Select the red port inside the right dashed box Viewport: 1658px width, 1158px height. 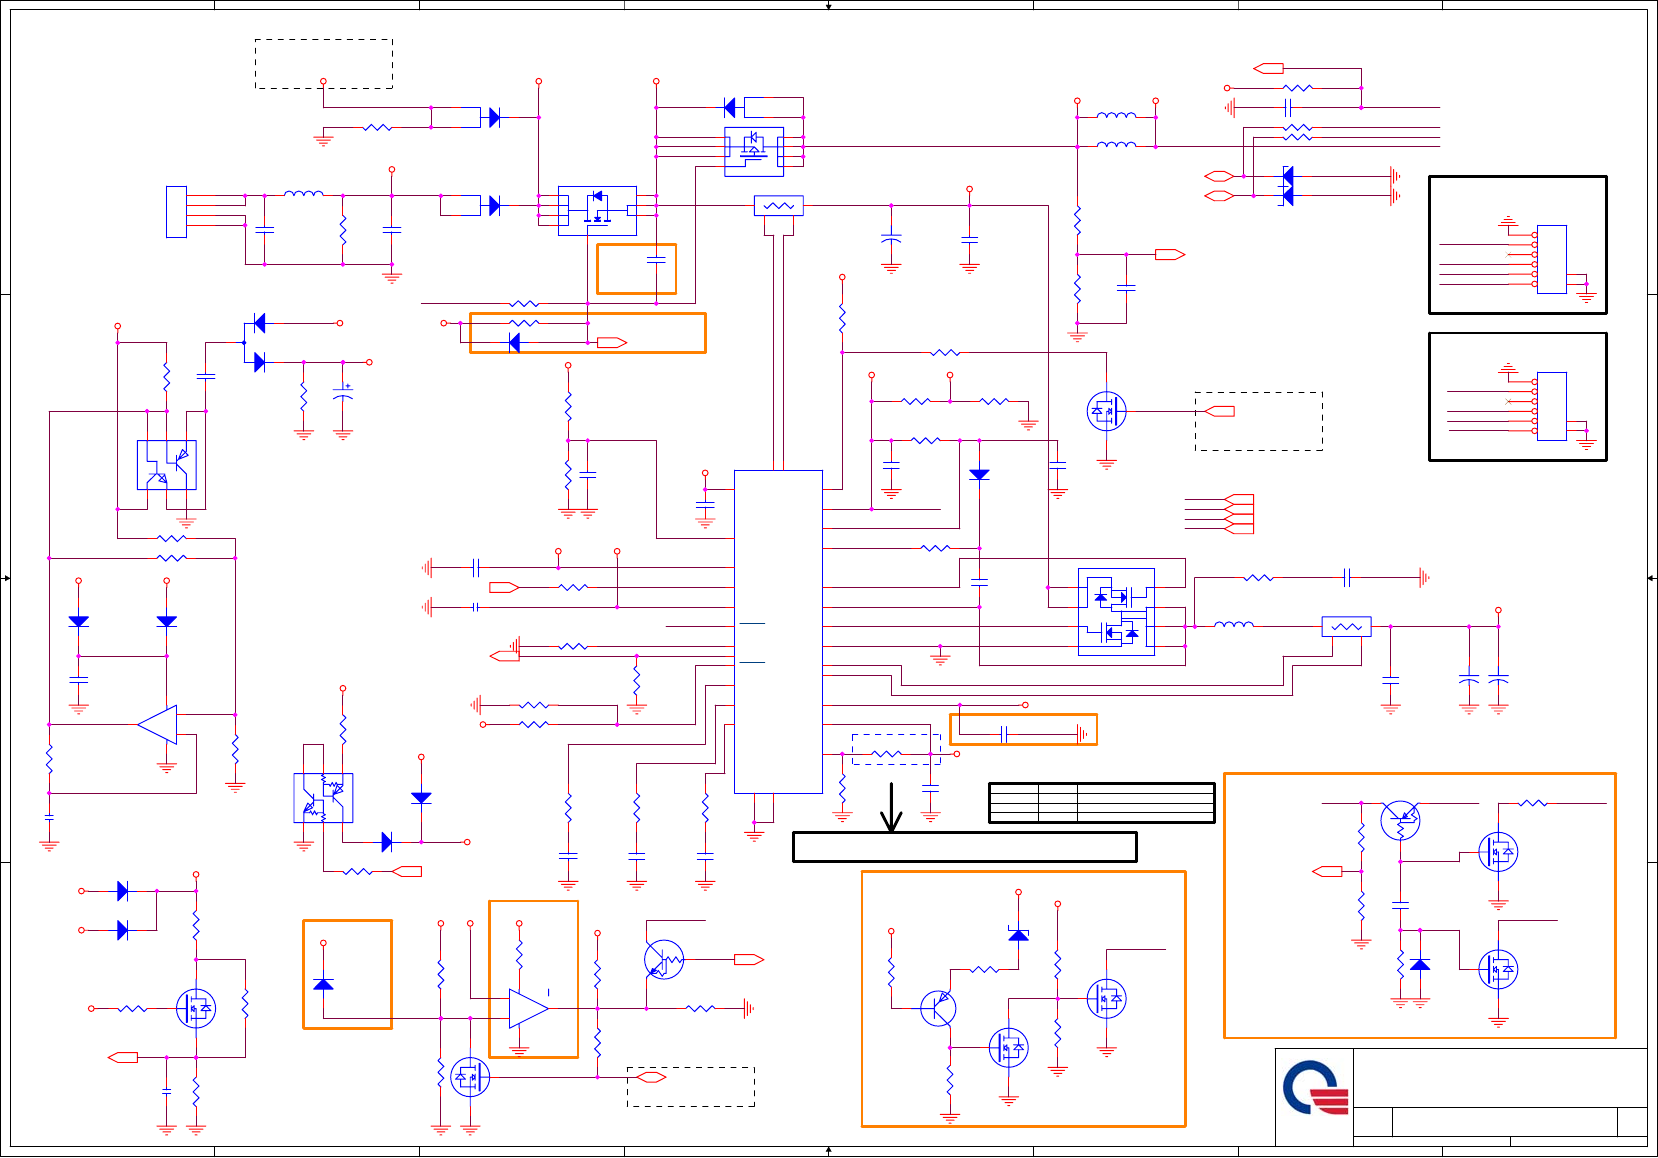(1220, 411)
